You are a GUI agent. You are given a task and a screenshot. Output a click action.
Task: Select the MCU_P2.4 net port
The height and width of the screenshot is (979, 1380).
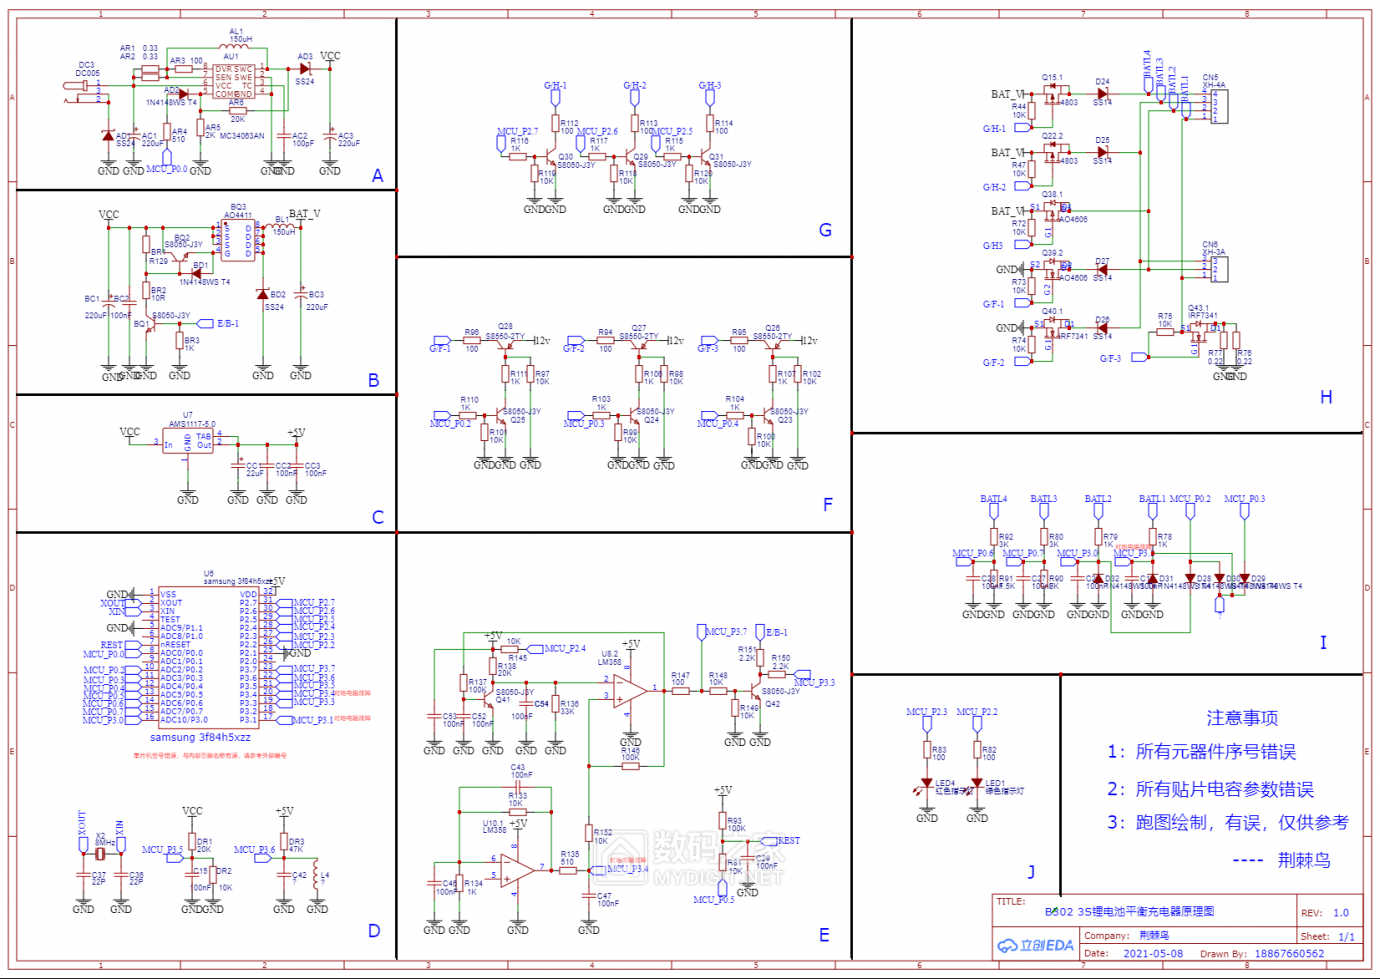click(x=557, y=649)
